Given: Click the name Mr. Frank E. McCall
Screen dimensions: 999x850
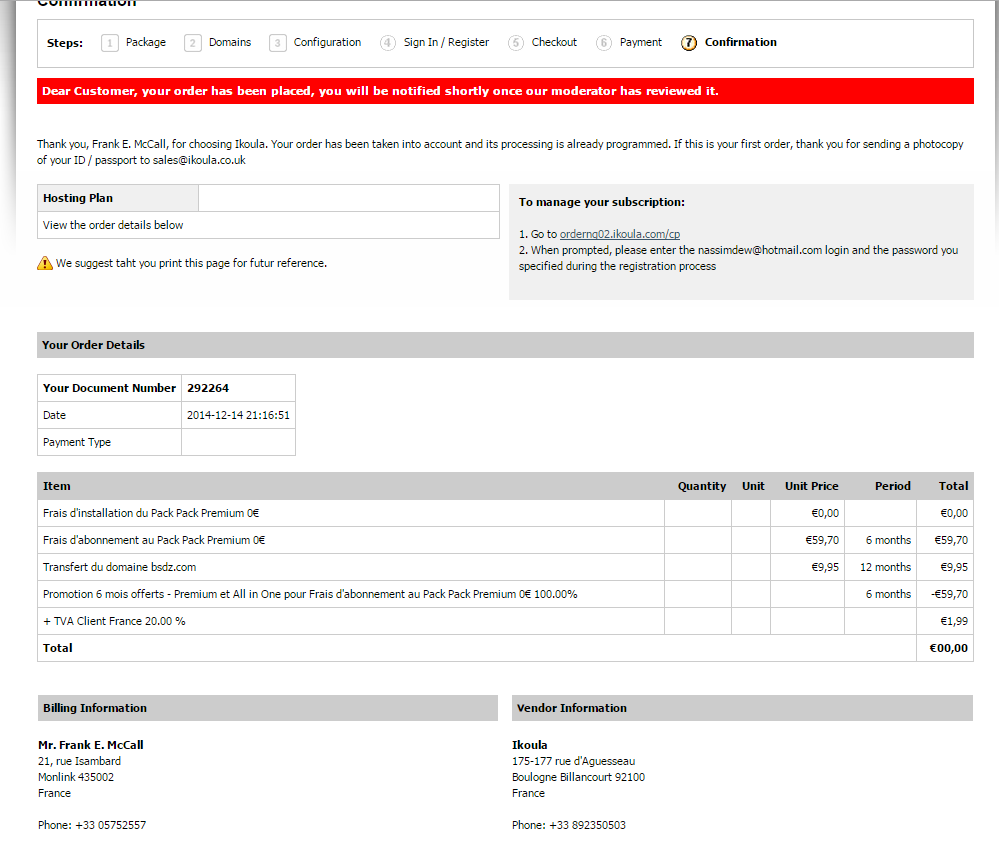Looking at the screenshot, I should coord(90,745).
